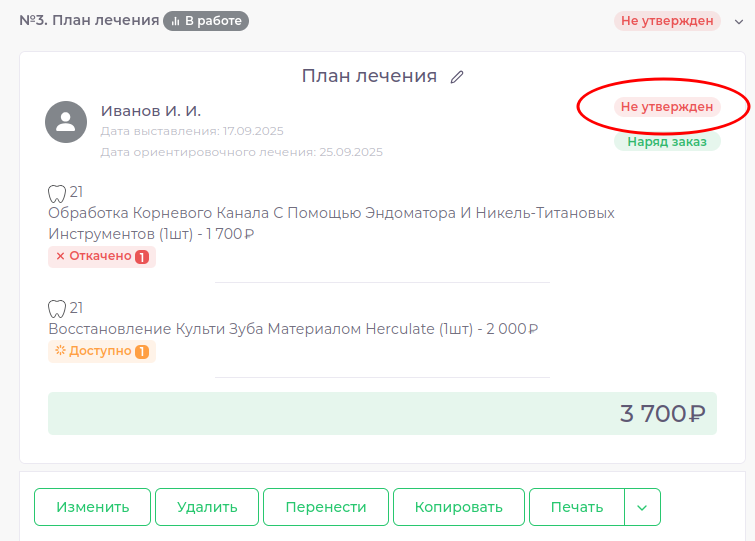Screen dimensions: 755x541
Task: Click the pencil icon beside План лечения
Action: coord(457,77)
